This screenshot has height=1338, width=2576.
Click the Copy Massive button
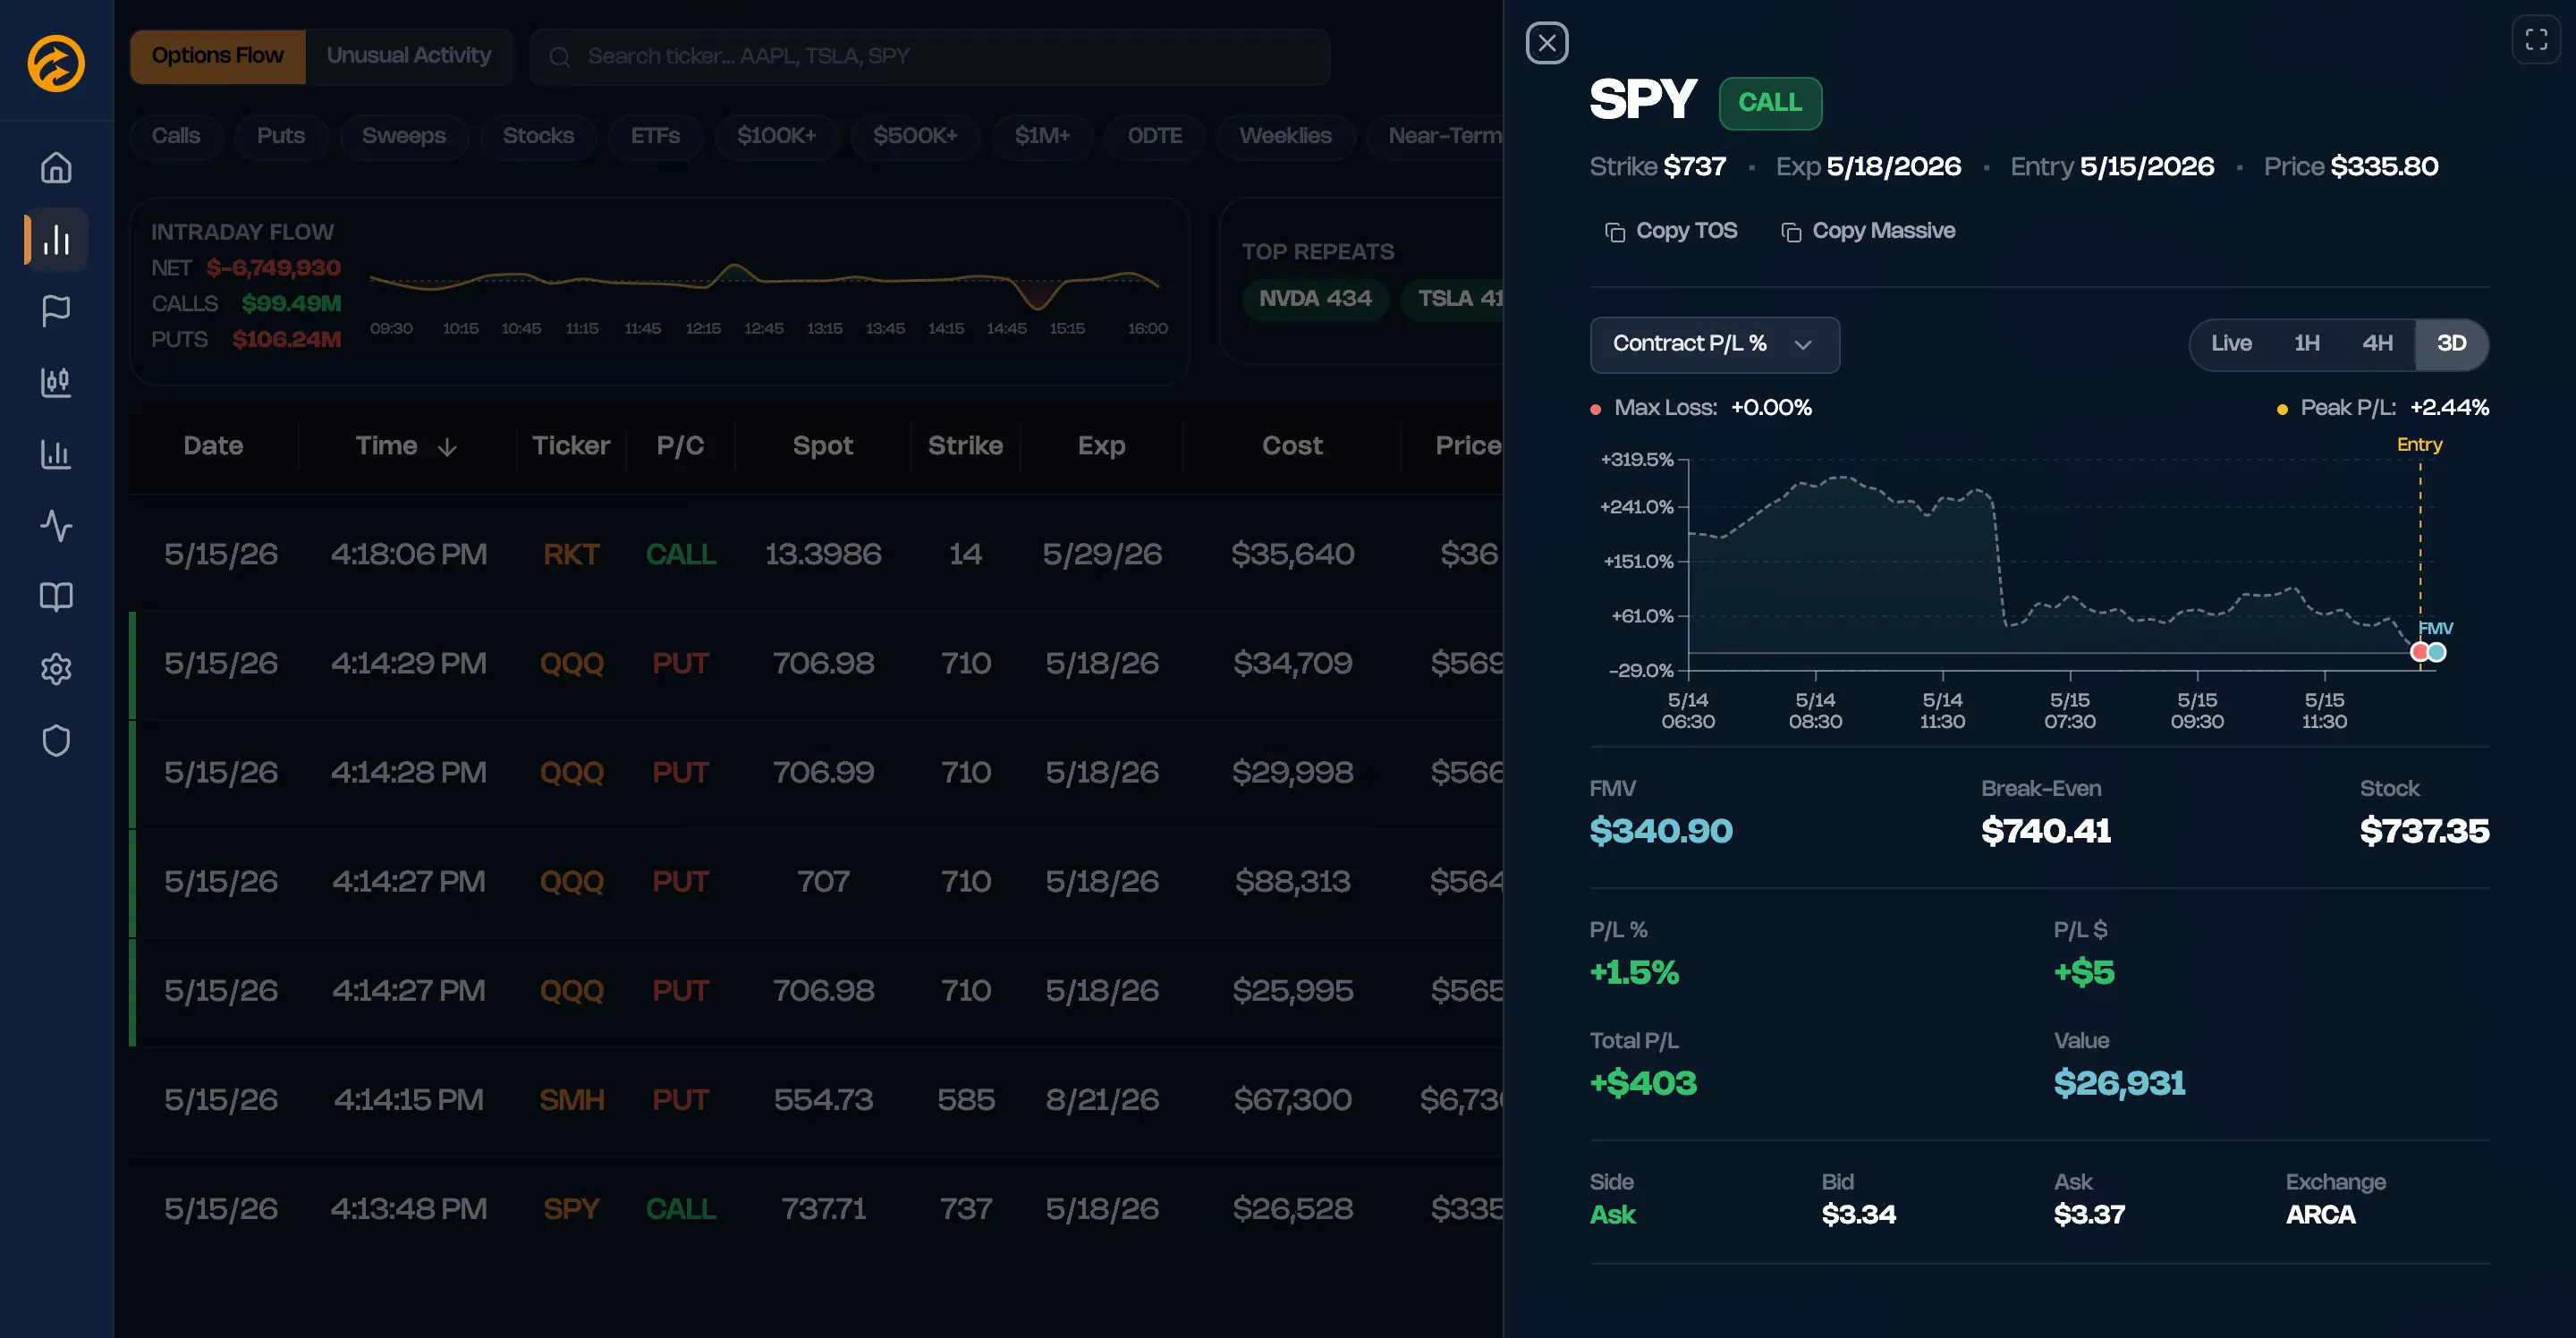tap(1868, 231)
